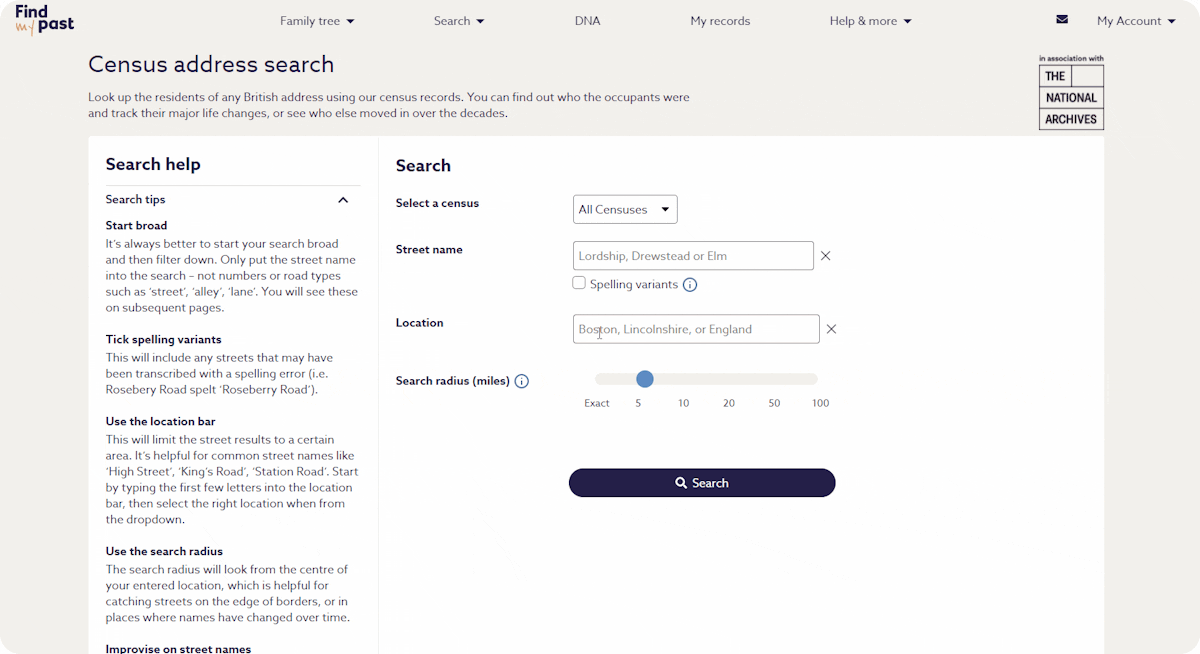Collapse the Search tips section
The height and width of the screenshot is (654, 1200).
(343, 200)
